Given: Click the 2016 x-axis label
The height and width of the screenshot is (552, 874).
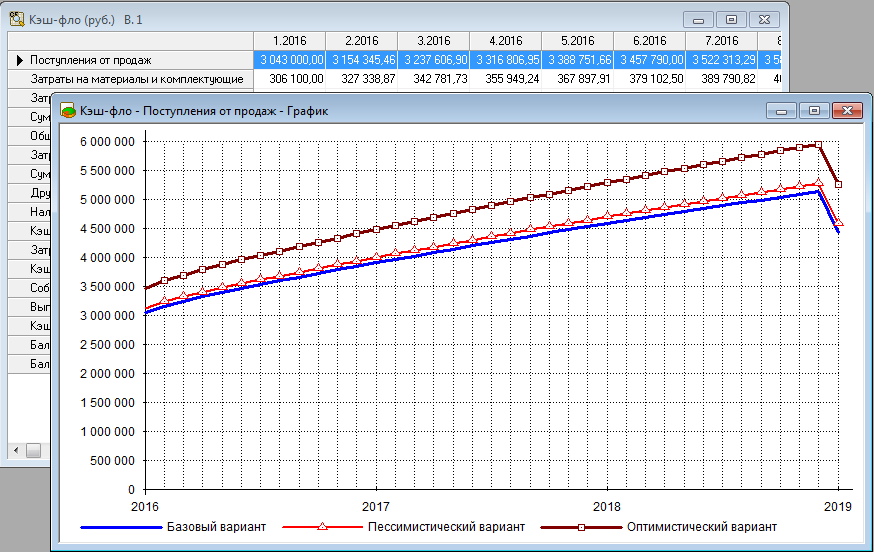Looking at the screenshot, I should [x=145, y=506].
